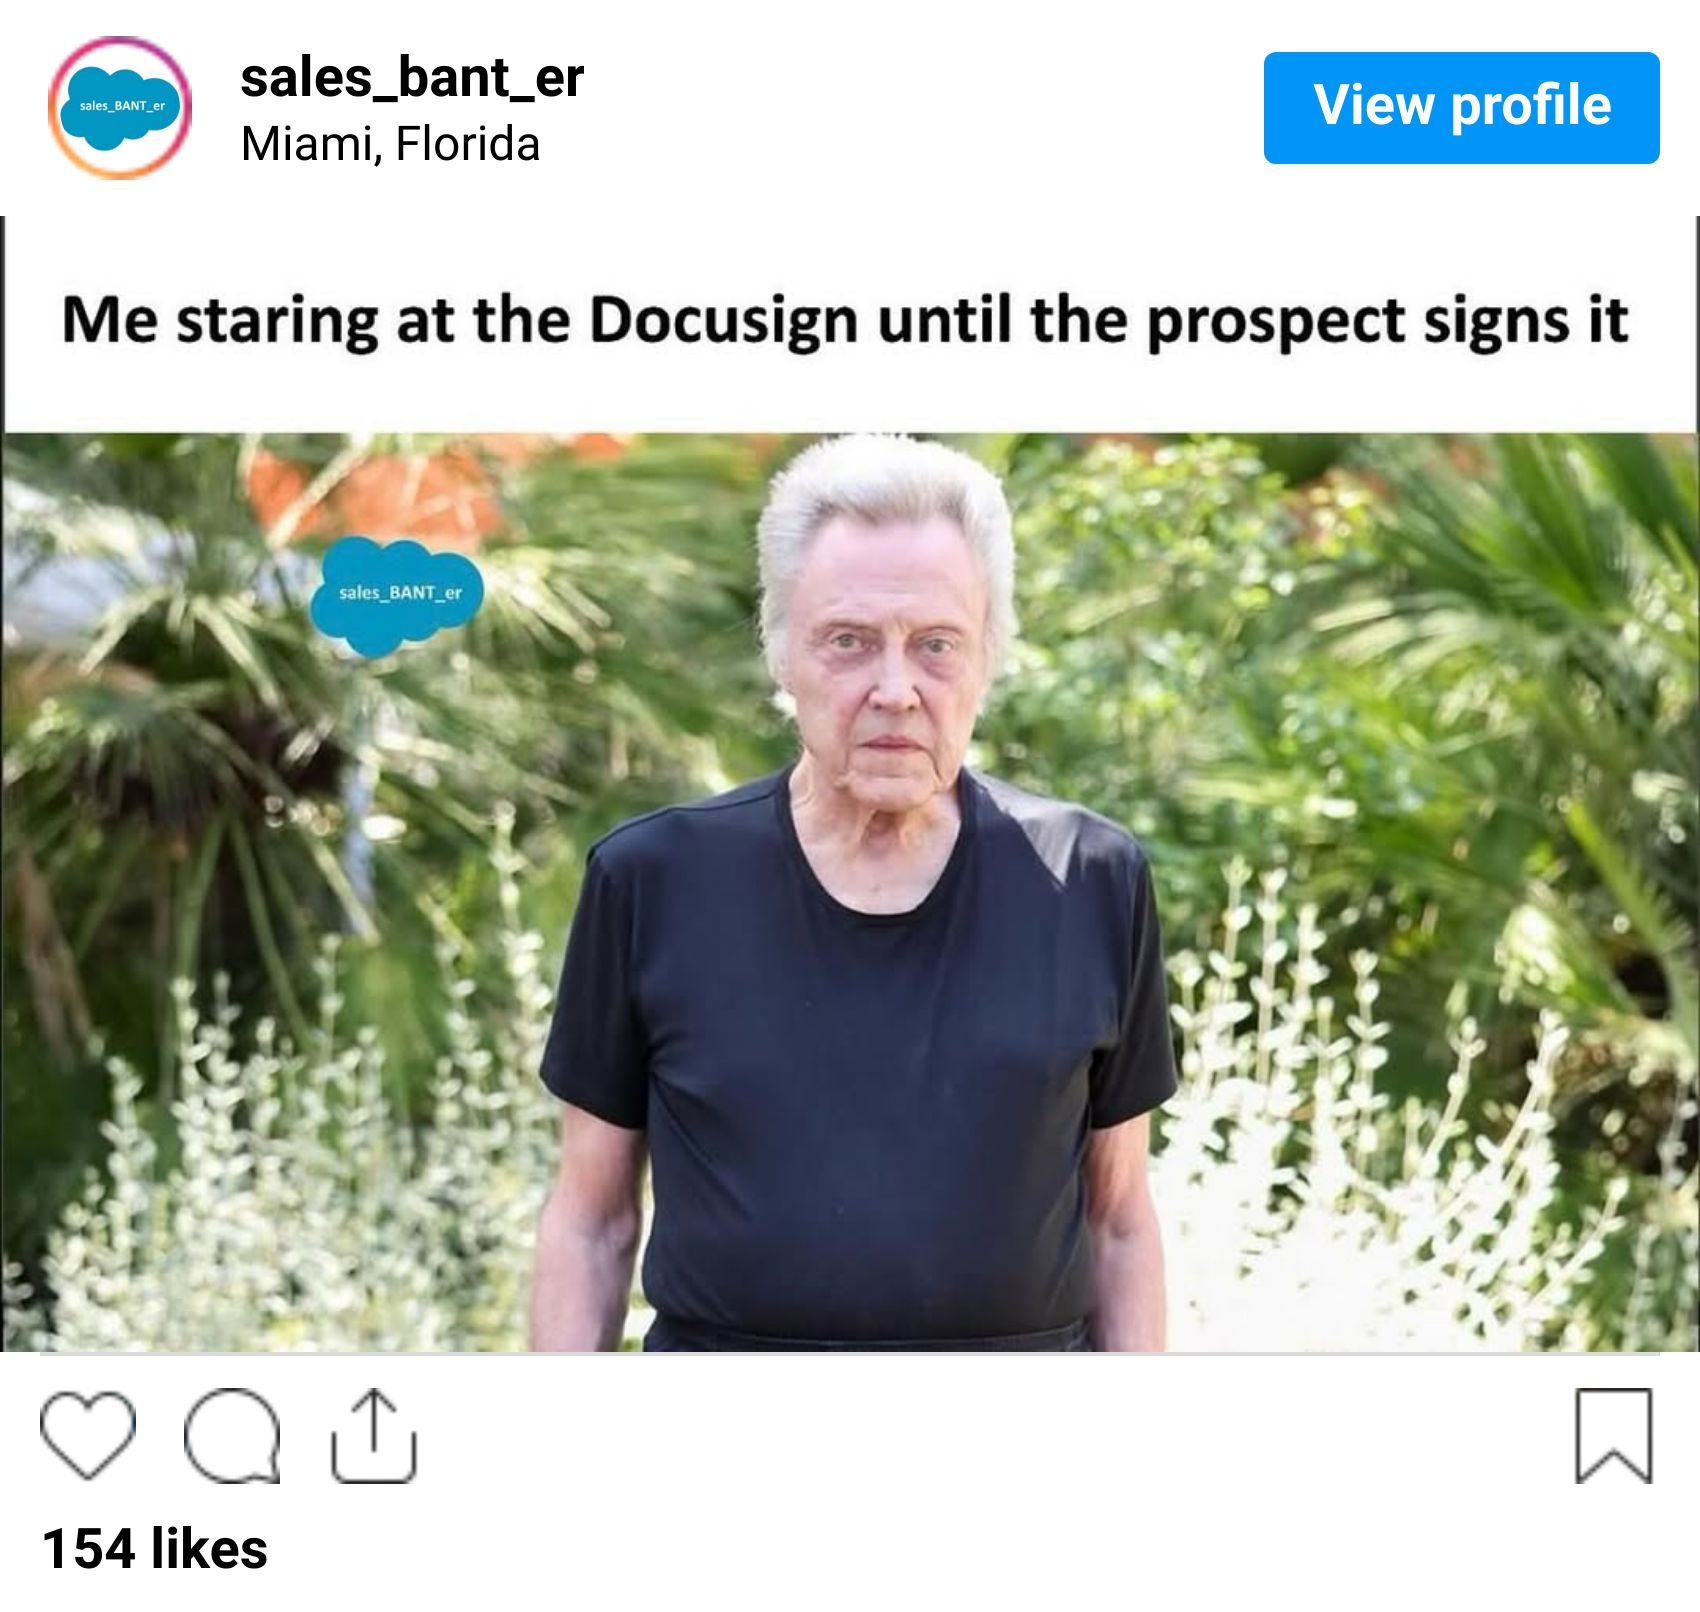
Task: Open the sales_bant_er username link
Action: pos(412,78)
